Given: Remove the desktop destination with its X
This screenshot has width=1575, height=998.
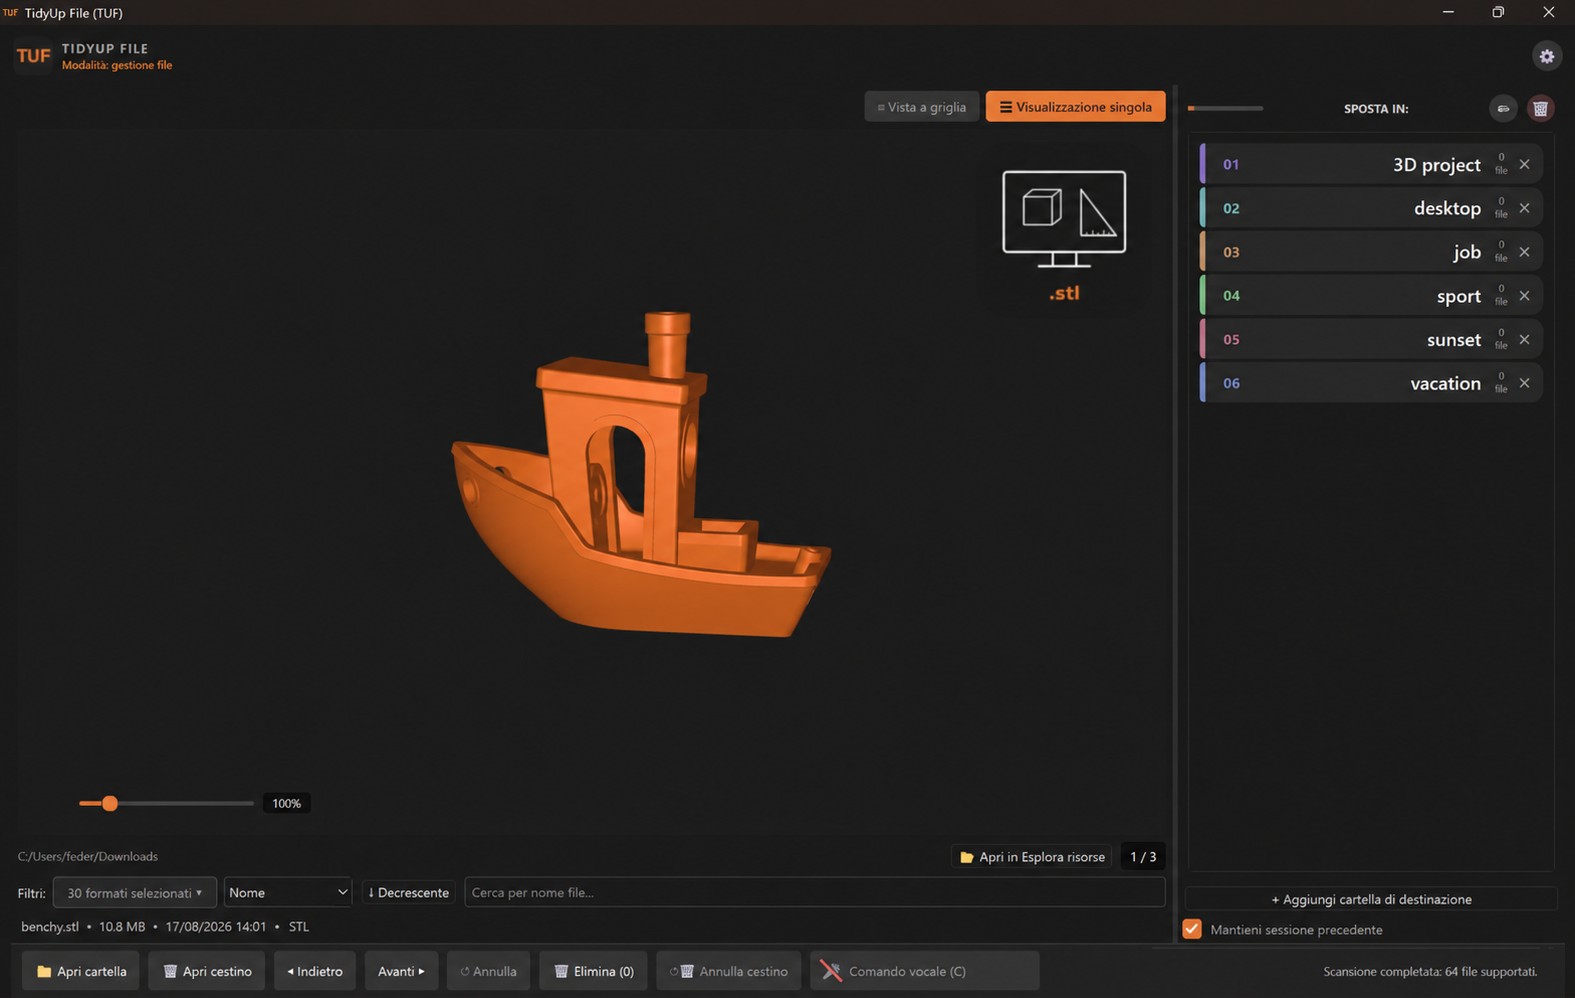Looking at the screenshot, I should (1524, 208).
